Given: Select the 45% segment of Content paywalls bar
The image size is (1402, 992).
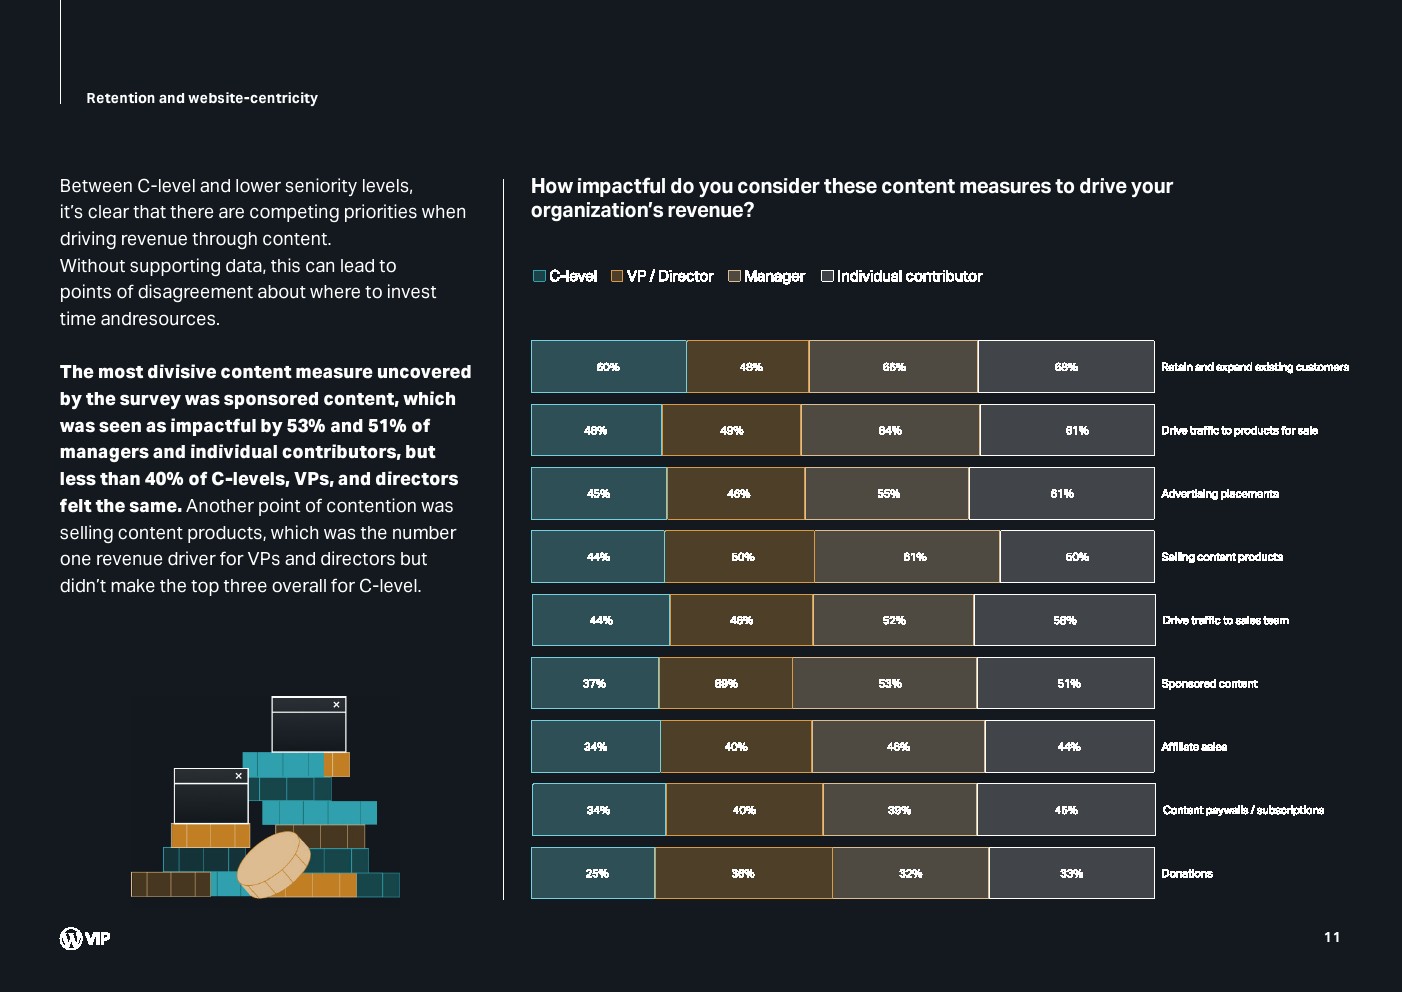Looking at the screenshot, I should [1066, 810].
